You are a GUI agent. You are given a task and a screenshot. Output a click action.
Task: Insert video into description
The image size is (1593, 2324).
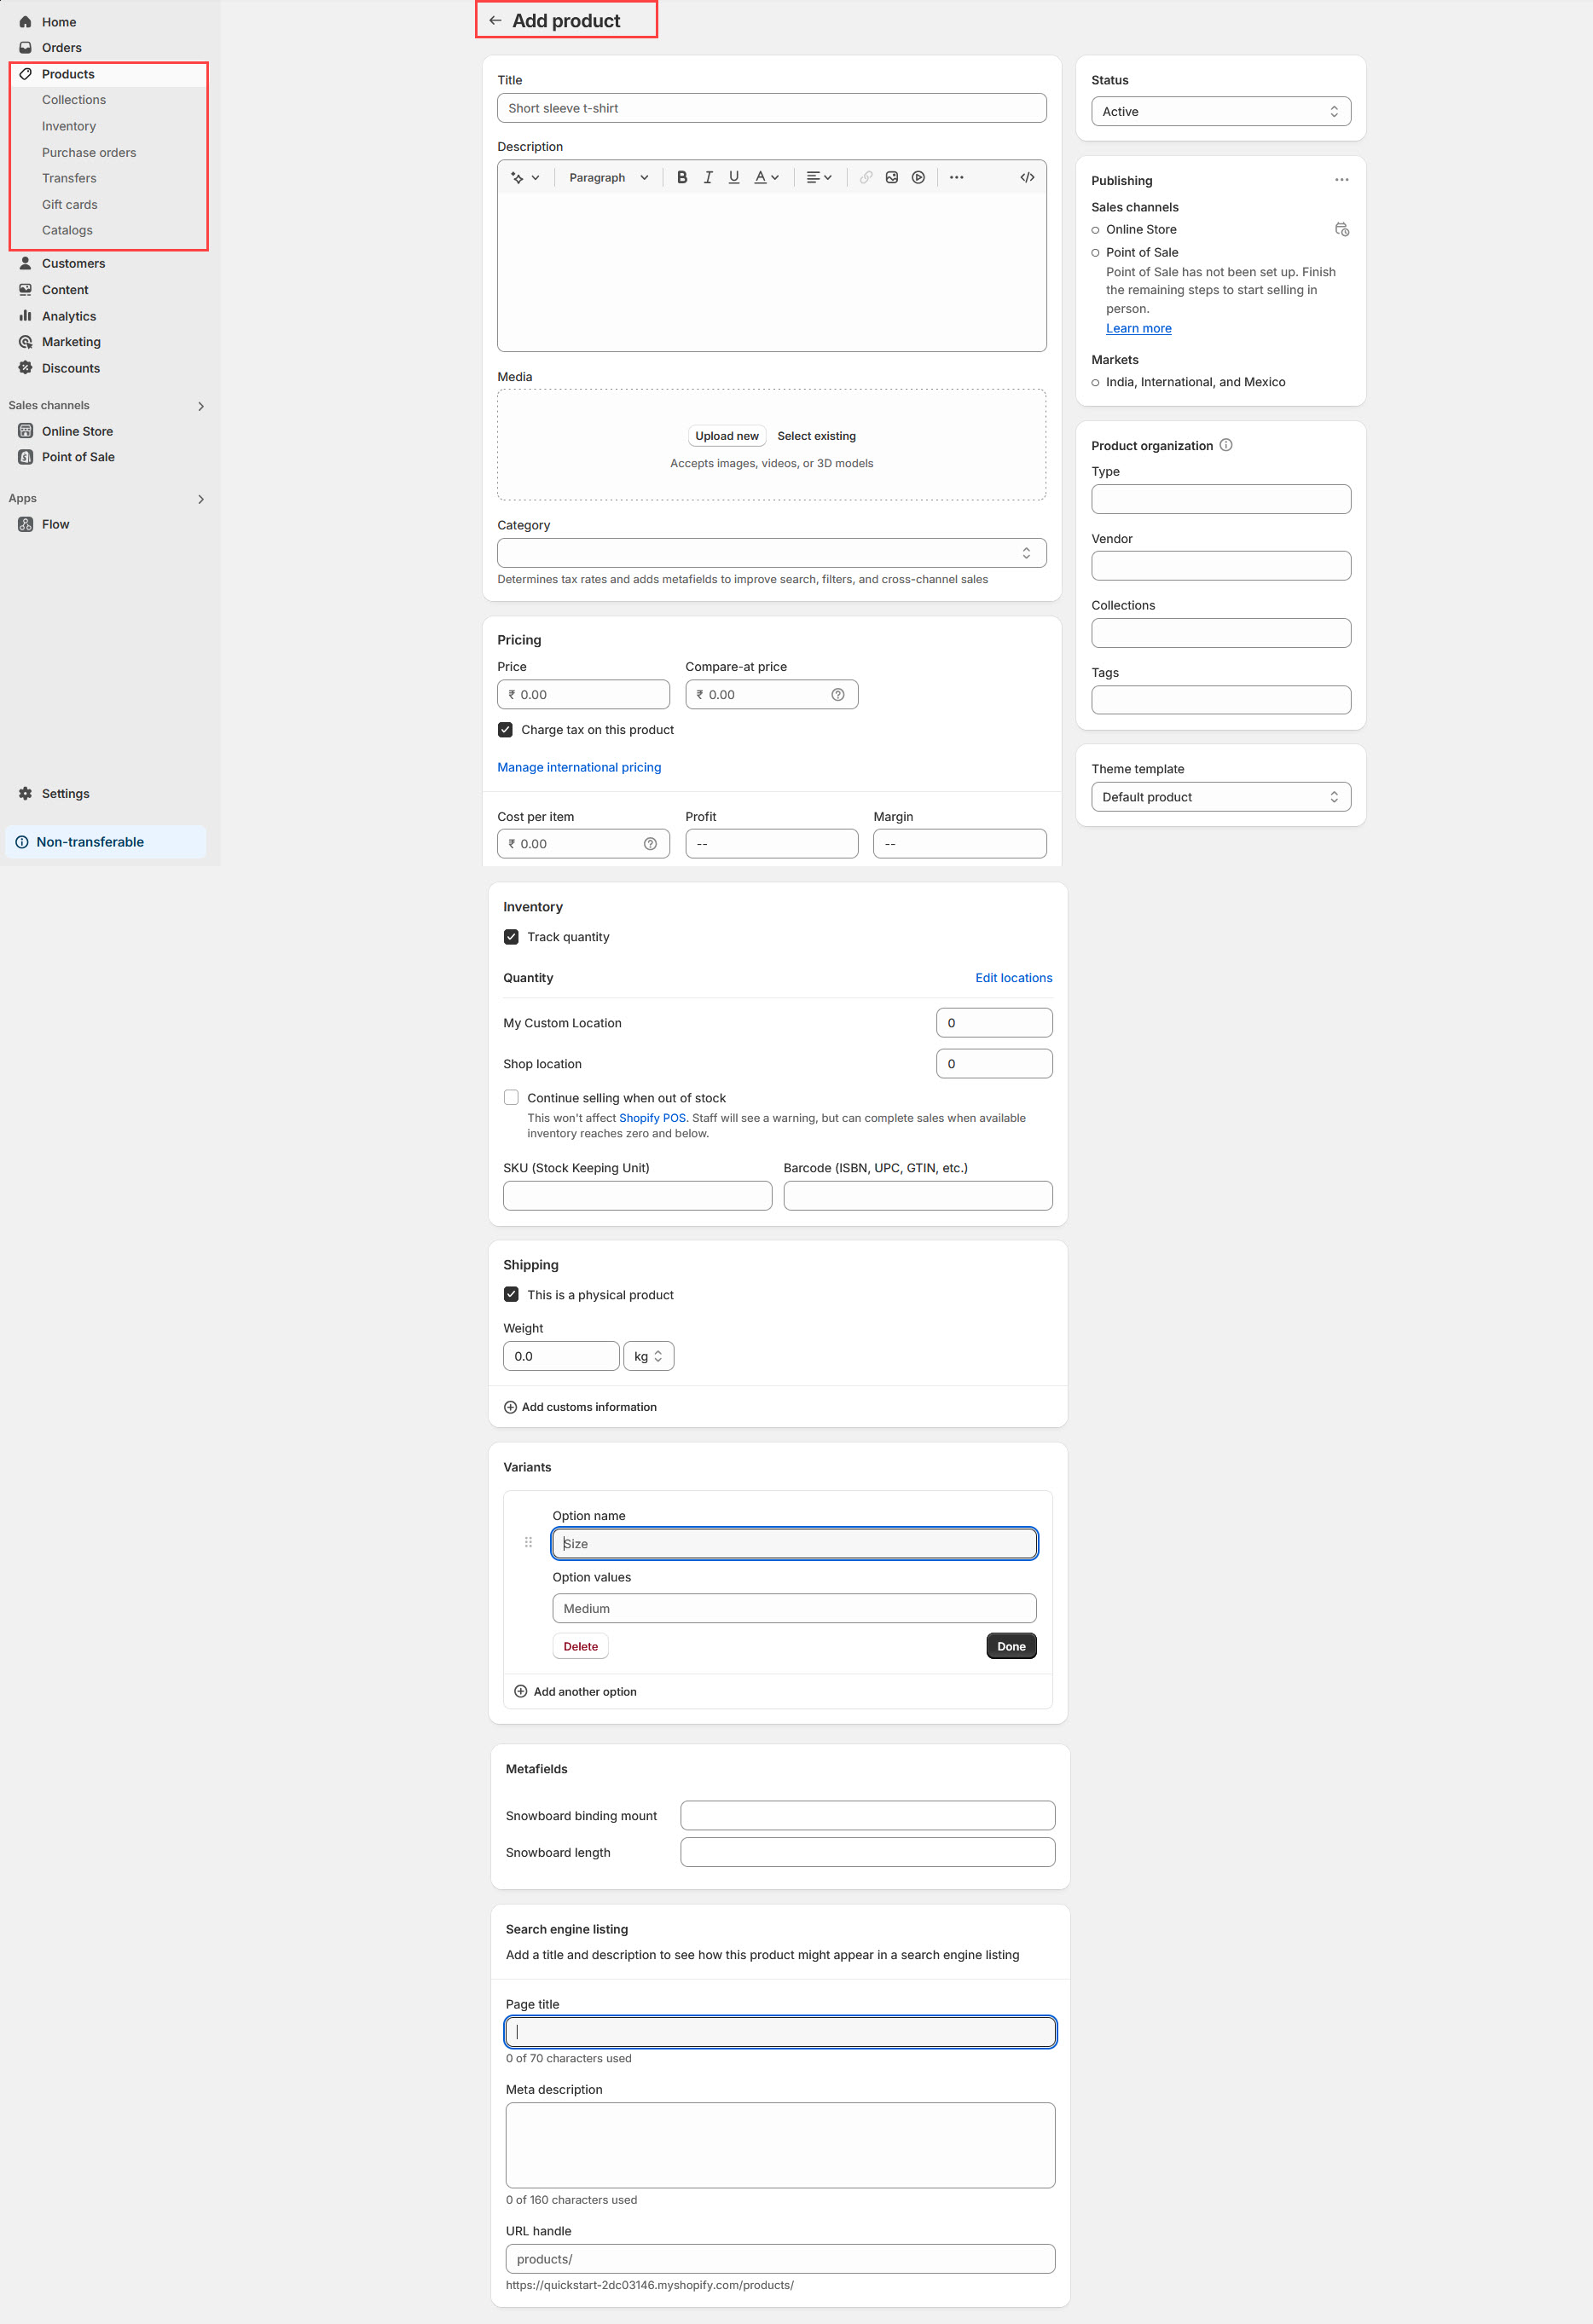pyautogui.click(x=918, y=177)
